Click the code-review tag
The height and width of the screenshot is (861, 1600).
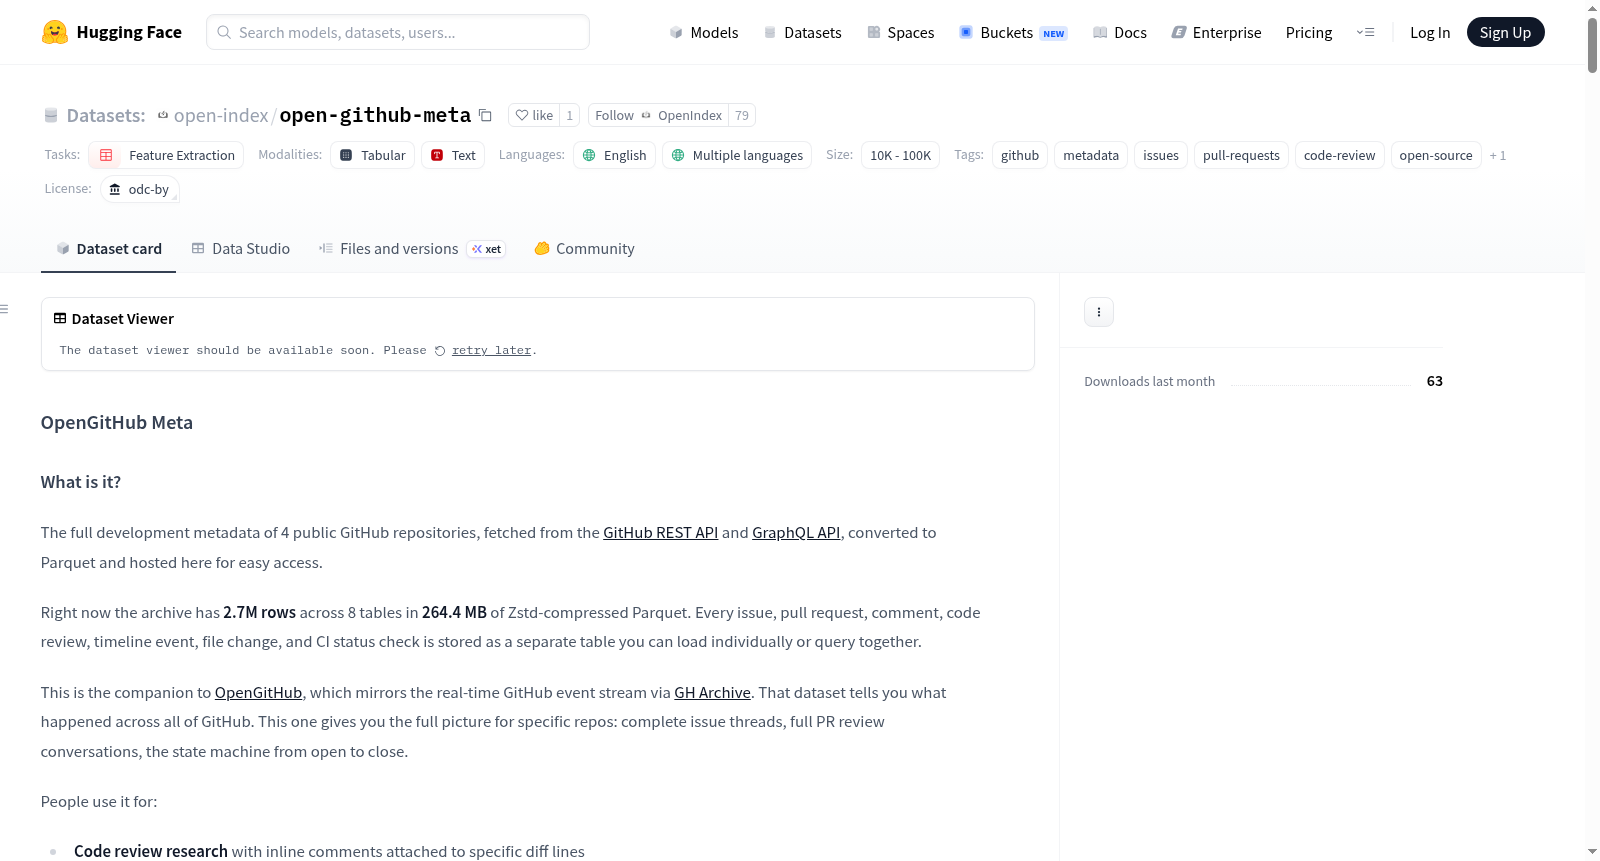(x=1339, y=155)
